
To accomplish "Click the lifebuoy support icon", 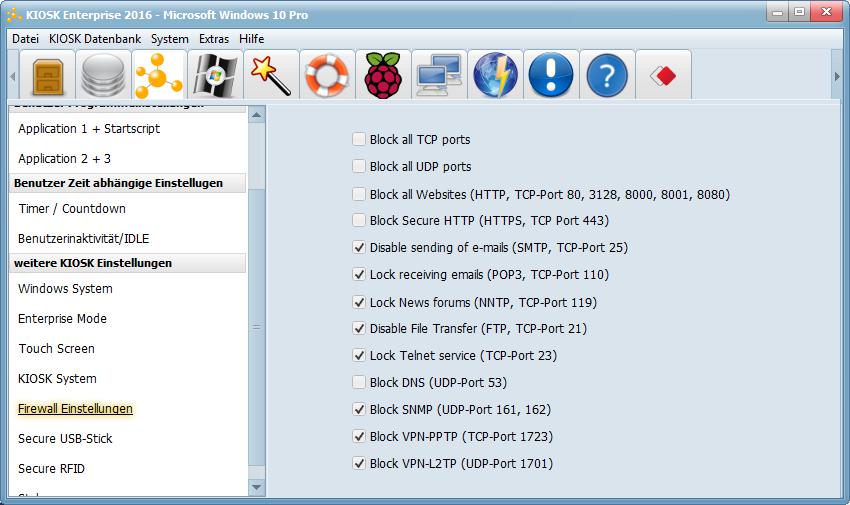I will point(327,75).
